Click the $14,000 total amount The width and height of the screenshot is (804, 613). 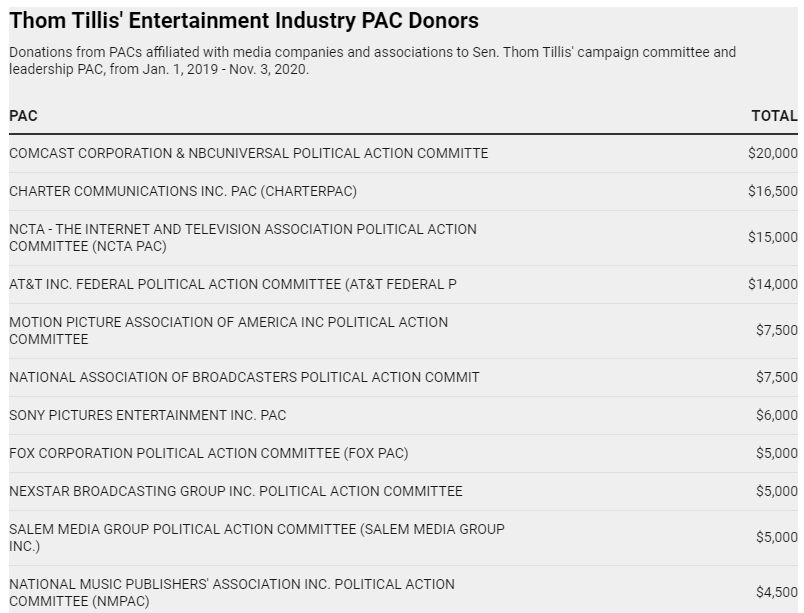click(x=772, y=284)
